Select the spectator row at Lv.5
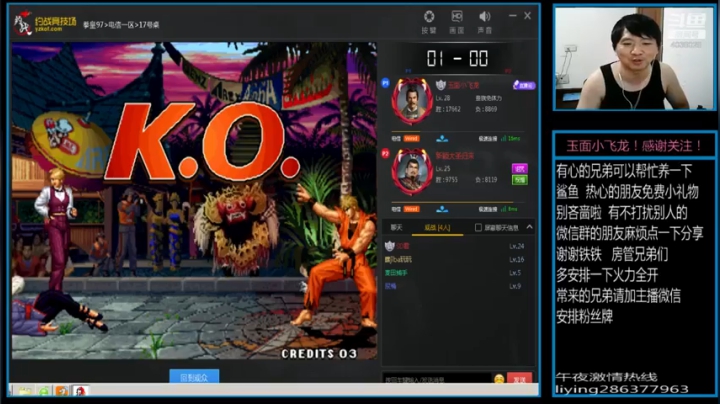Screen dimensions: 720x404 coord(458,273)
